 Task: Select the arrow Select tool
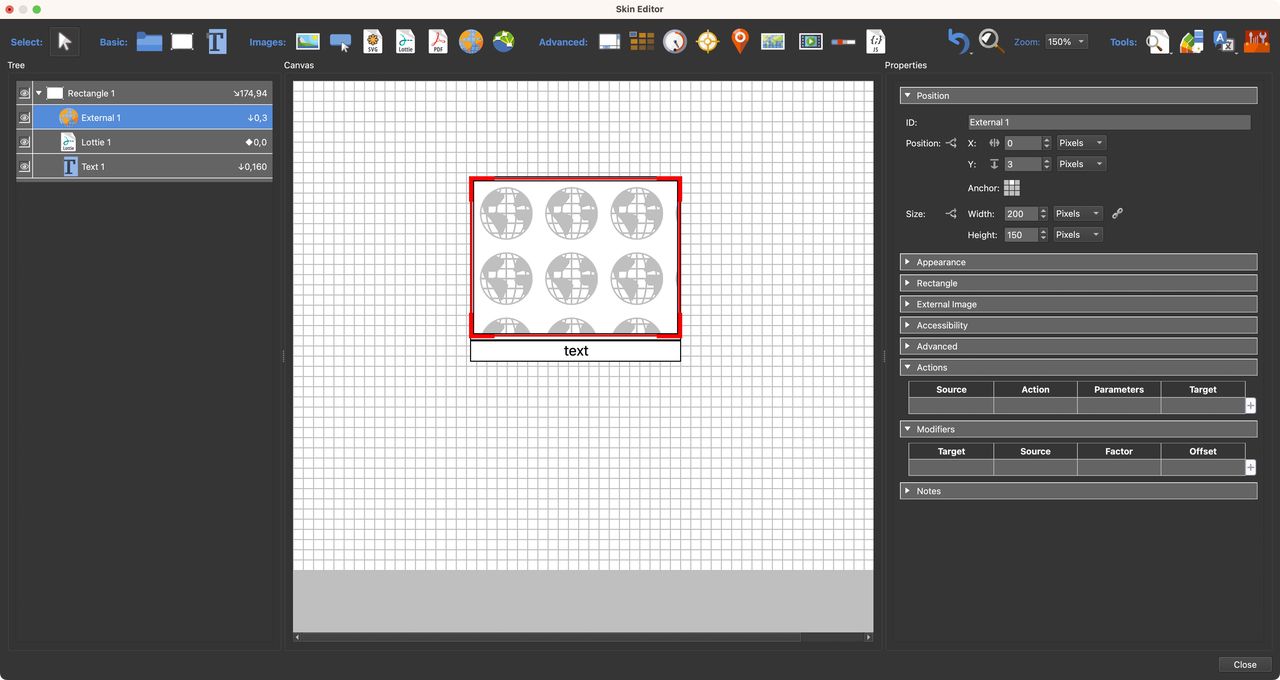62,41
